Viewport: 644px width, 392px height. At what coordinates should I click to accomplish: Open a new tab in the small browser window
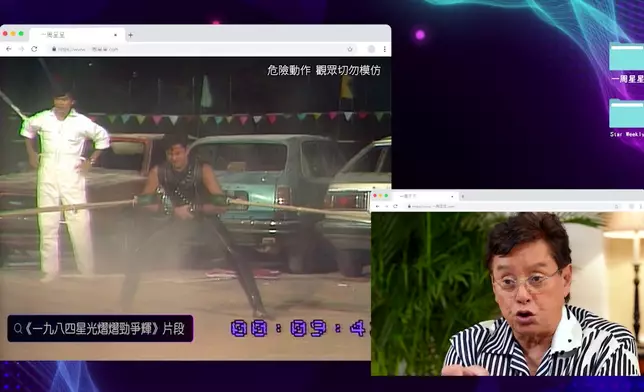click(x=463, y=196)
